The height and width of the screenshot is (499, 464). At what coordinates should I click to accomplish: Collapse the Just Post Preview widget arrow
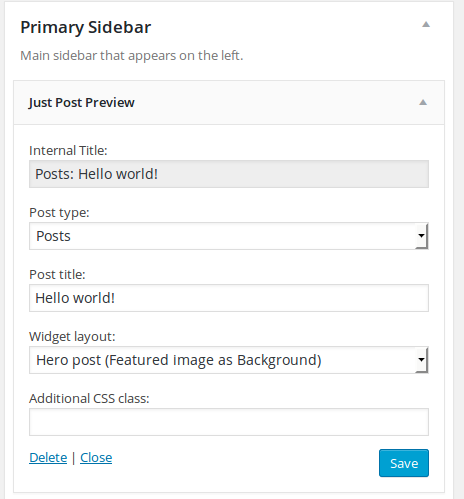[423, 102]
